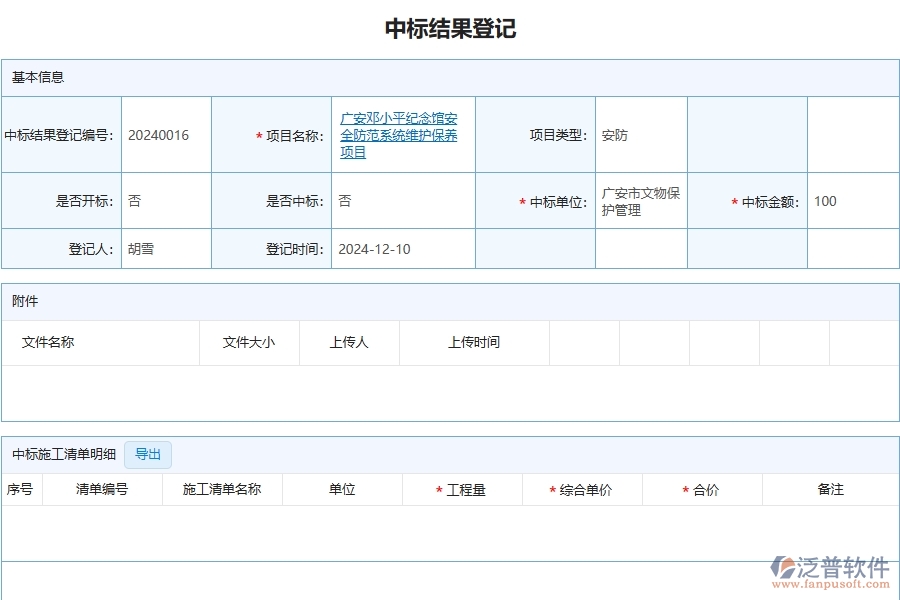The height and width of the screenshot is (600, 900).
Task: Collapse the 附件 attachment section
Action: point(27,301)
